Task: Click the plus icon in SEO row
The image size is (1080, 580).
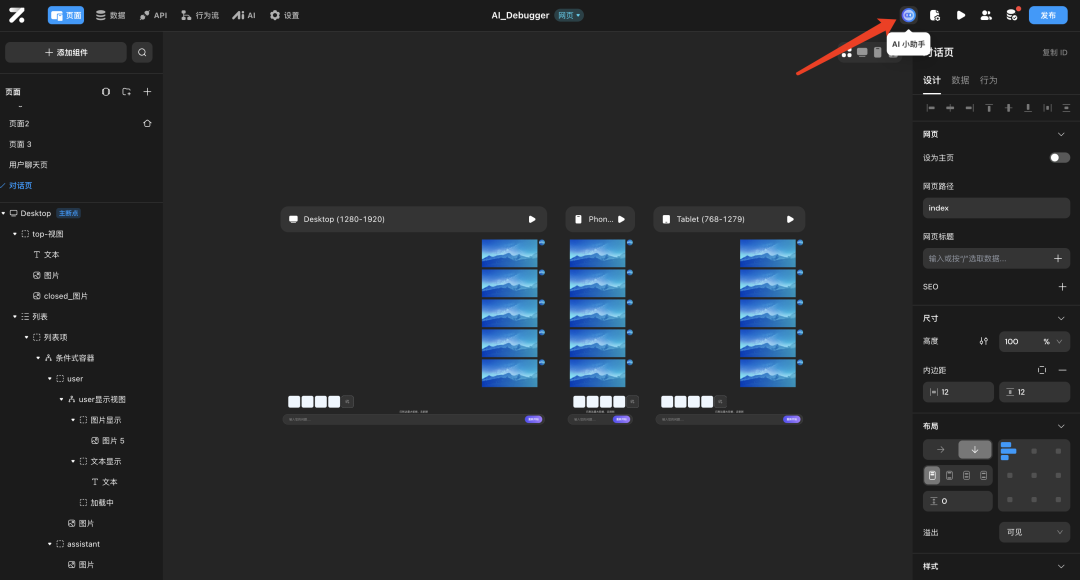Action: pyautogui.click(x=1062, y=287)
